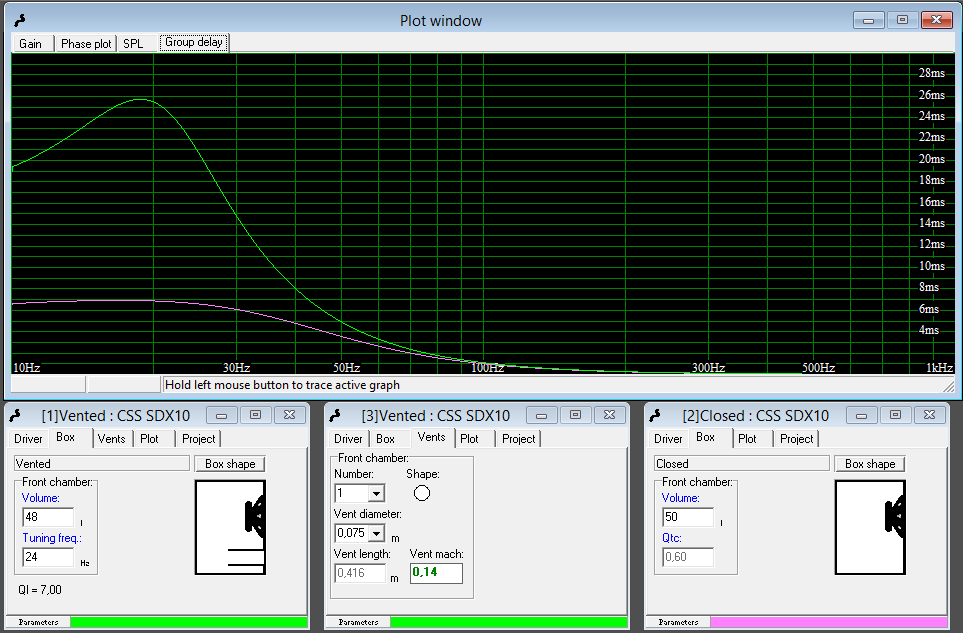This screenshot has height=633, width=963.
Task: Switch to the Gain plot tab
Action: coord(31,44)
